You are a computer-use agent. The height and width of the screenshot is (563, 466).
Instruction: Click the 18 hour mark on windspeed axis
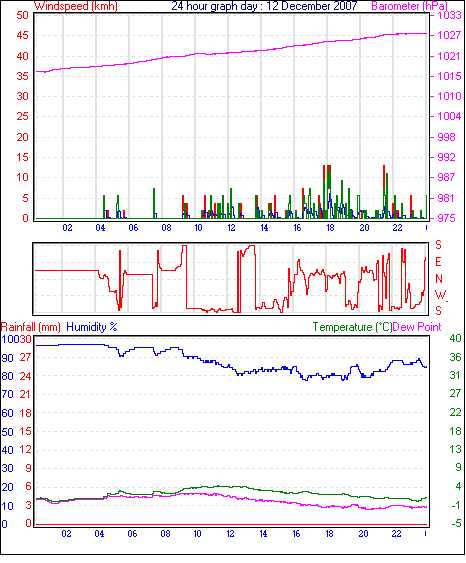(x=330, y=228)
